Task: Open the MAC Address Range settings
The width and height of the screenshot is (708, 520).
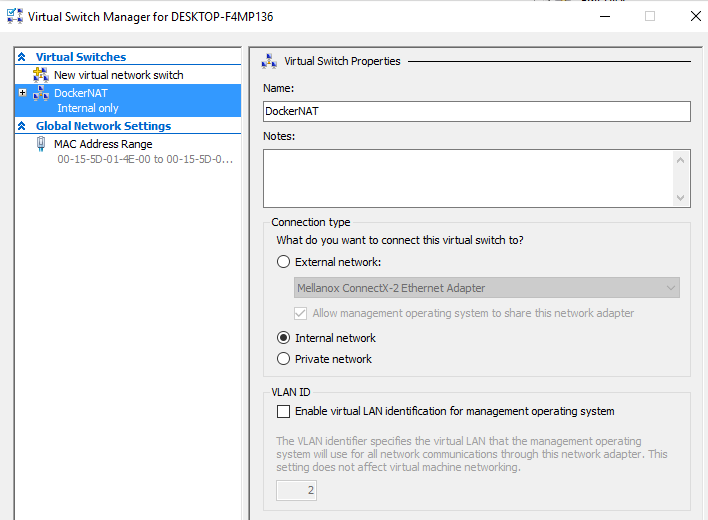Action: [x=103, y=144]
